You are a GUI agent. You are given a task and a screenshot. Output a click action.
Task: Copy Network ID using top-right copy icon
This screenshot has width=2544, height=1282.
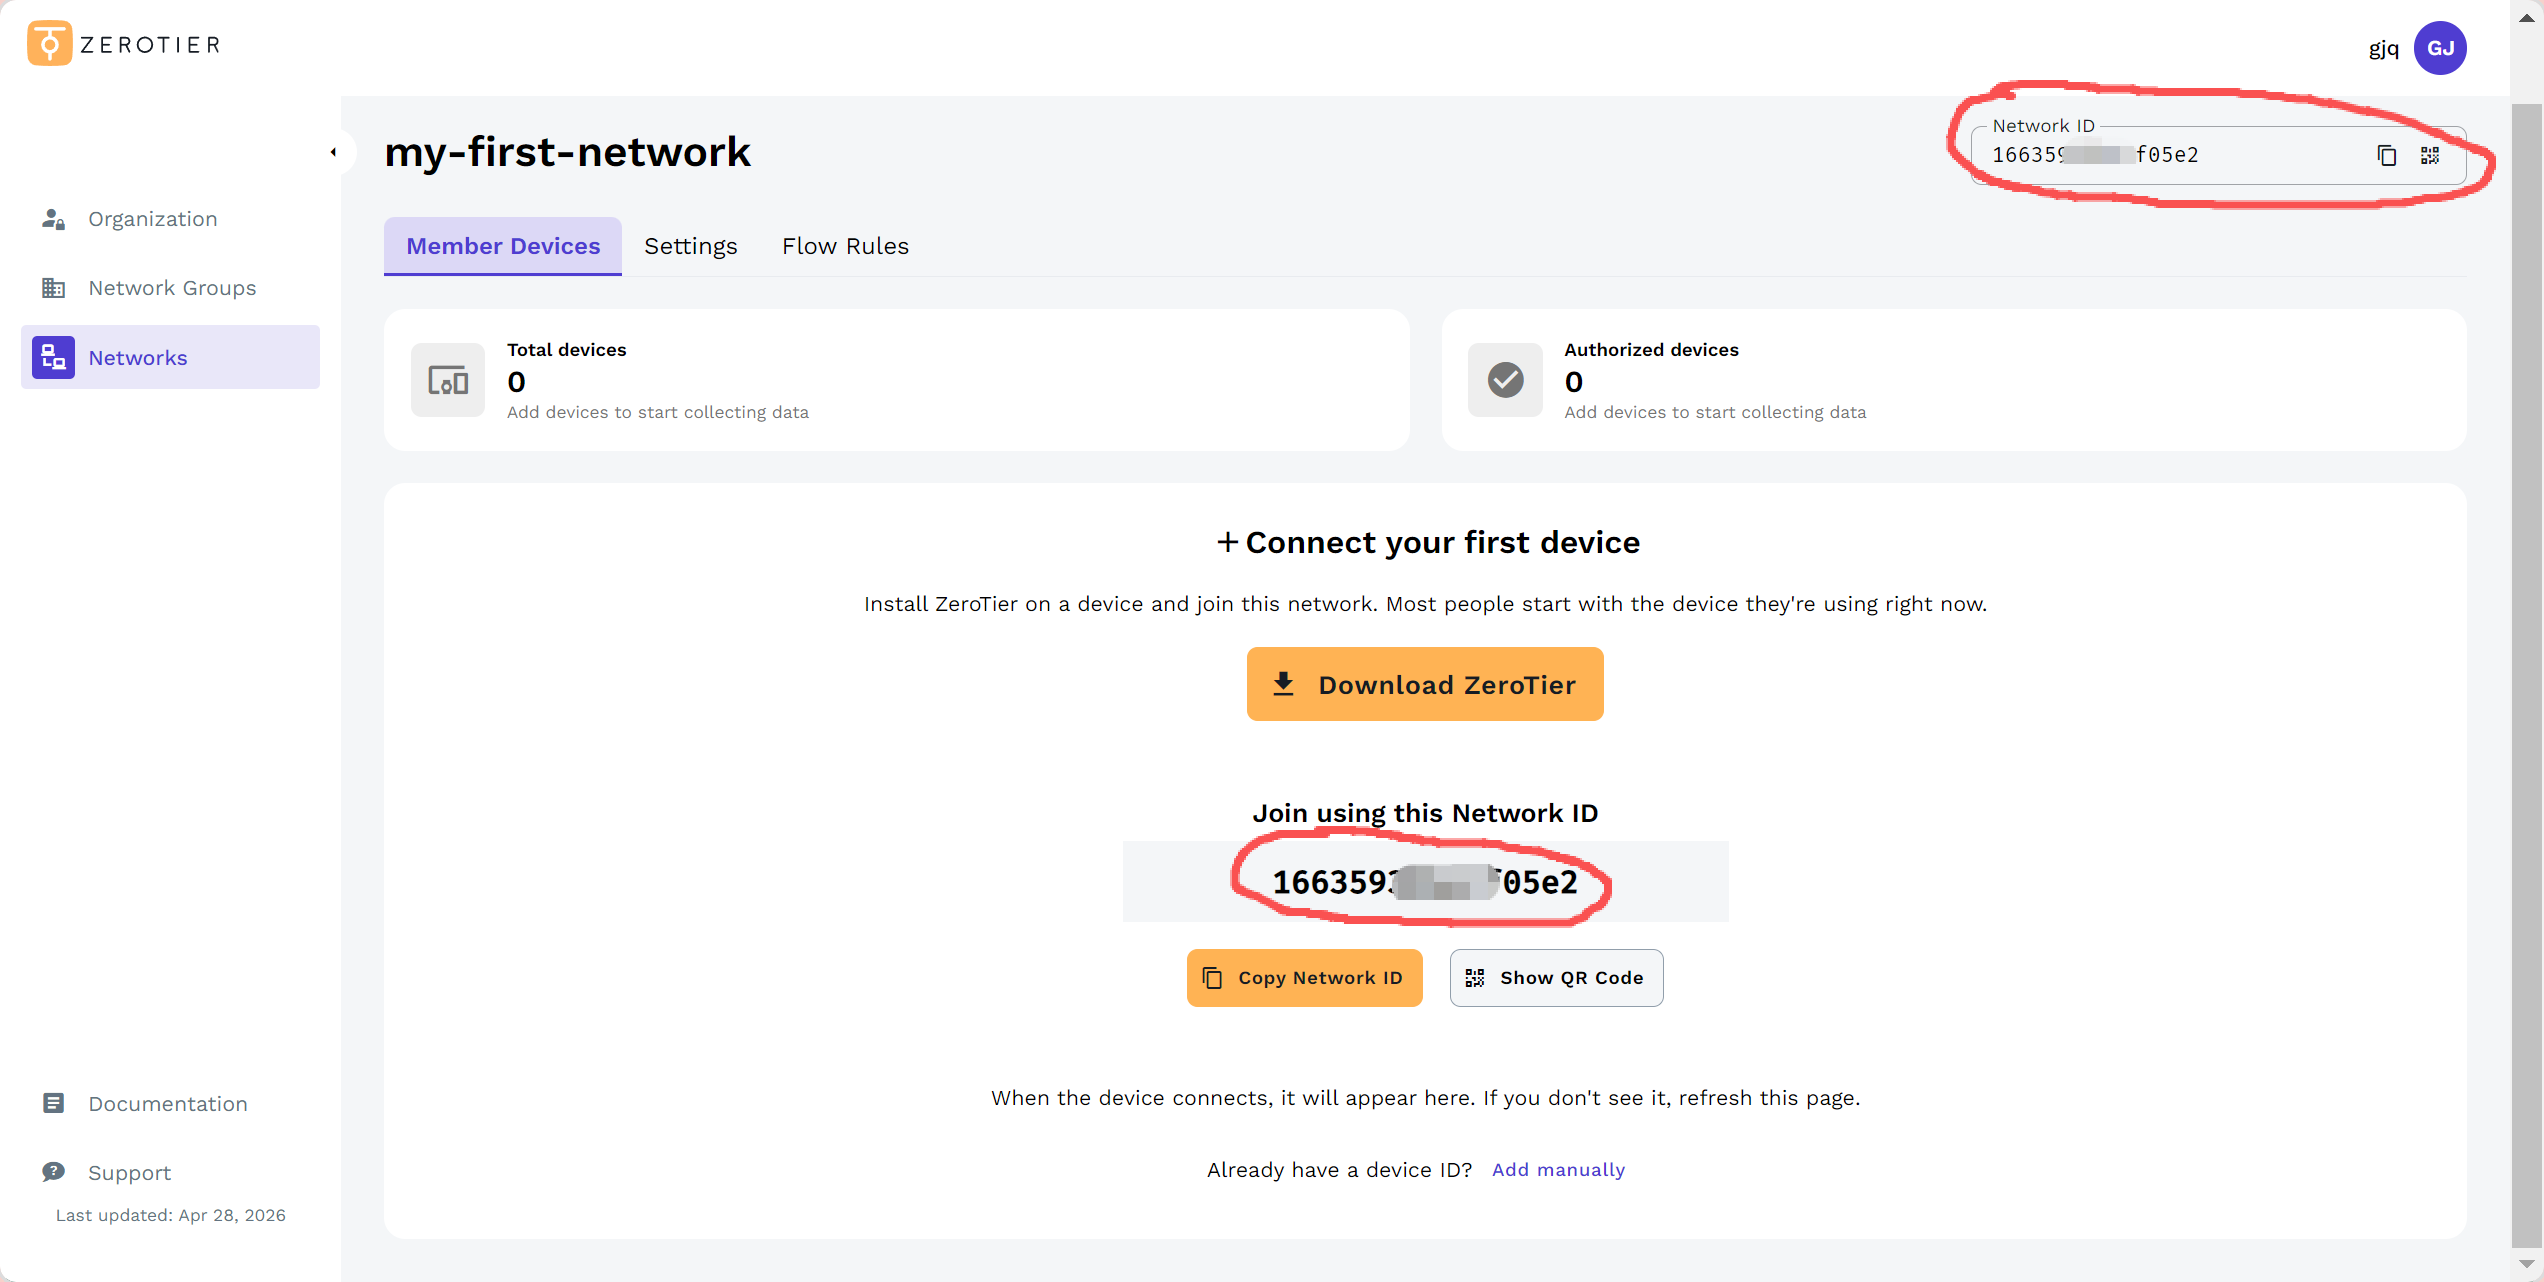[x=2387, y=155]
